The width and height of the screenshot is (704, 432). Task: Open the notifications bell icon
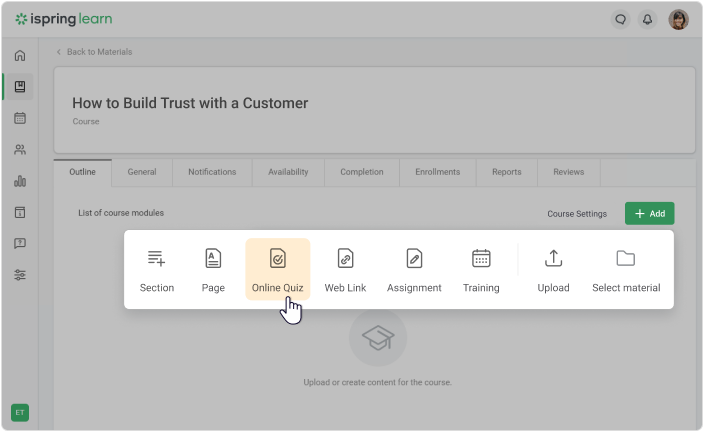[647, 19]
